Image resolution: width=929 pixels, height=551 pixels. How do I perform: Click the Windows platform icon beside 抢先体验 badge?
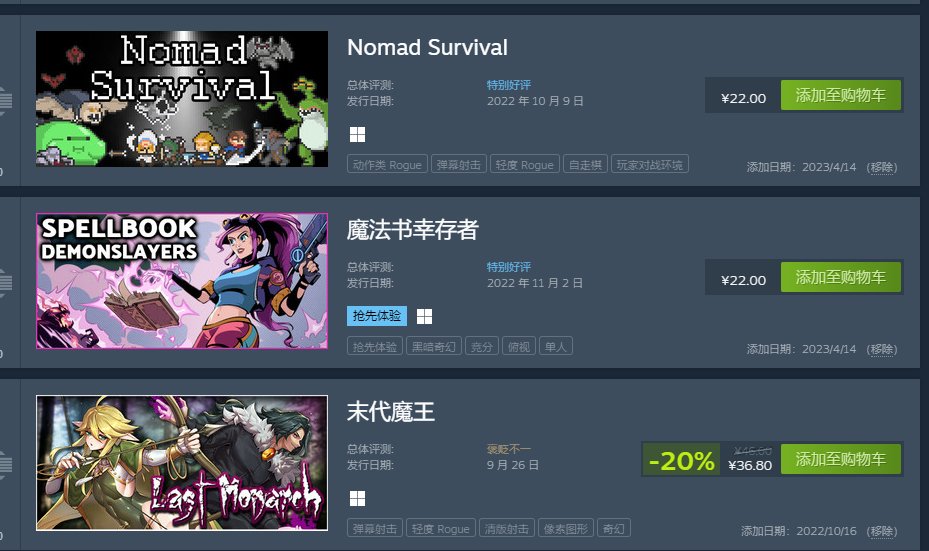click(424, 316)
